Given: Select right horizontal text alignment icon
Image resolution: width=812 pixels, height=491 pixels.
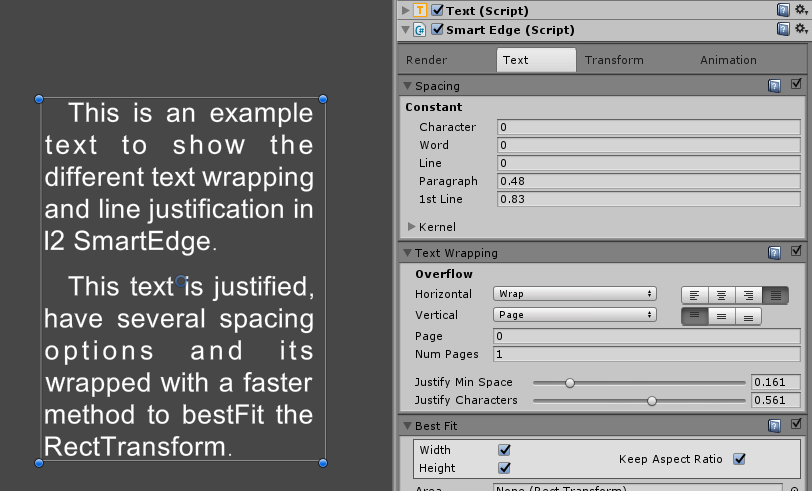Looking at the screenshot, I should 748,295.
